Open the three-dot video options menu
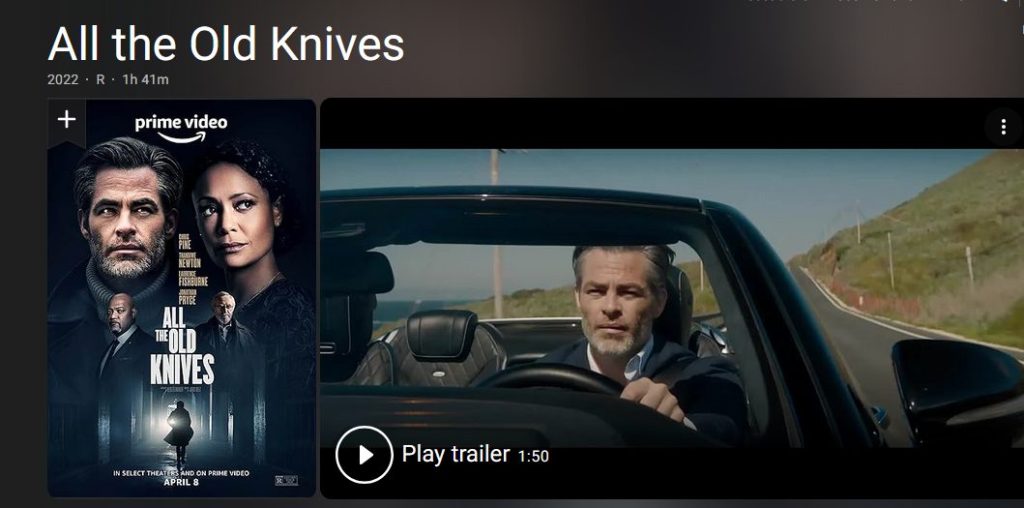Screen dimensions: 1024x508 (1003, 127)
